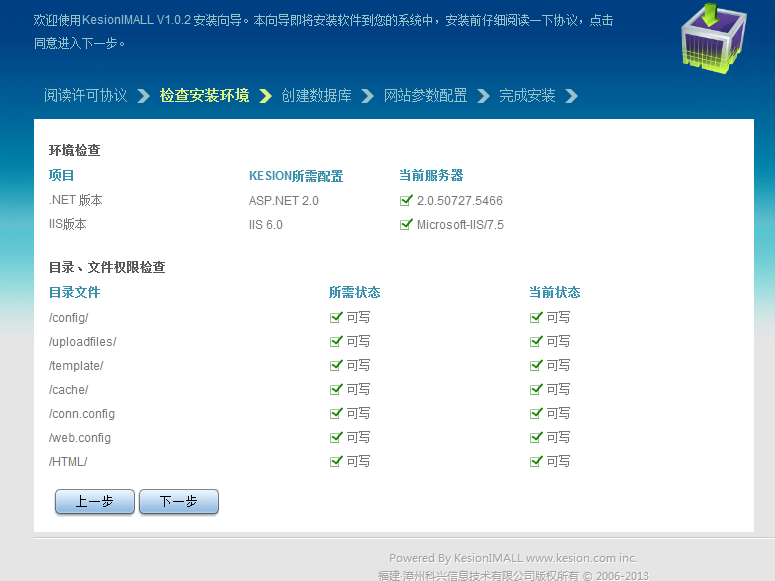Click green check icon beside Microsoft-IIS/7.5
The width and height of the screenshot is (775, 581).
click(406, 224)
